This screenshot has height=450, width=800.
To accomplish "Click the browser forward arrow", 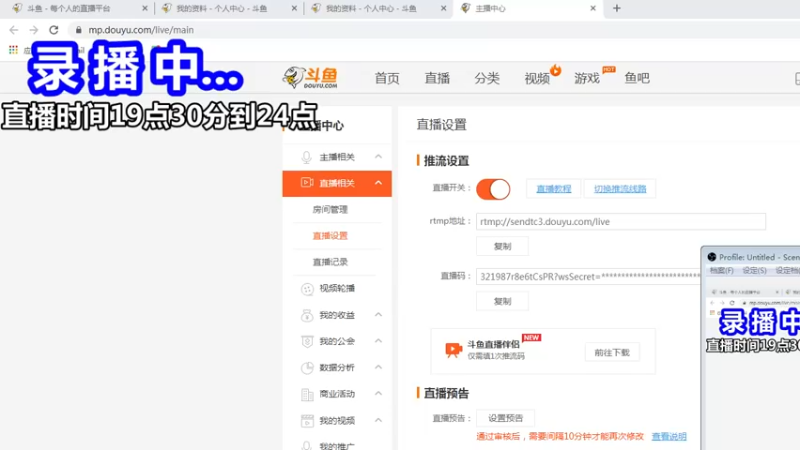I will (34, 30).
